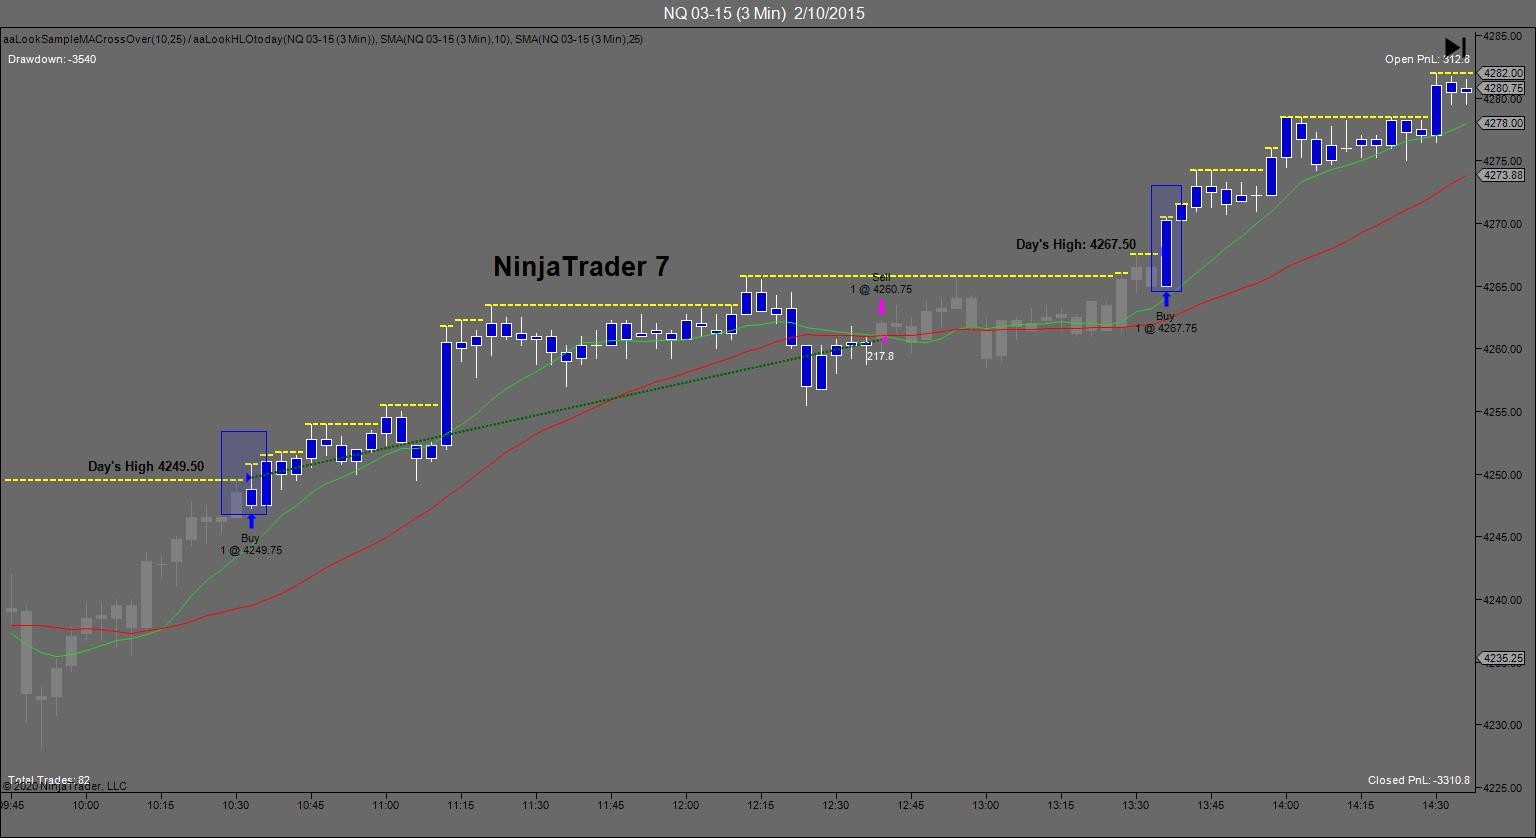Click the 12:00 time axis label

[x=686, y=805]
